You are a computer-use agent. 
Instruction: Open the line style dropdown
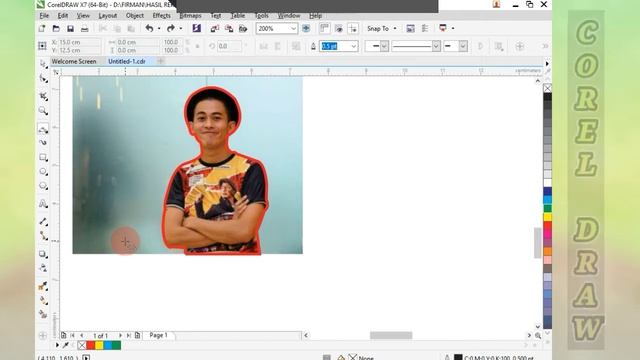[436, 46]
